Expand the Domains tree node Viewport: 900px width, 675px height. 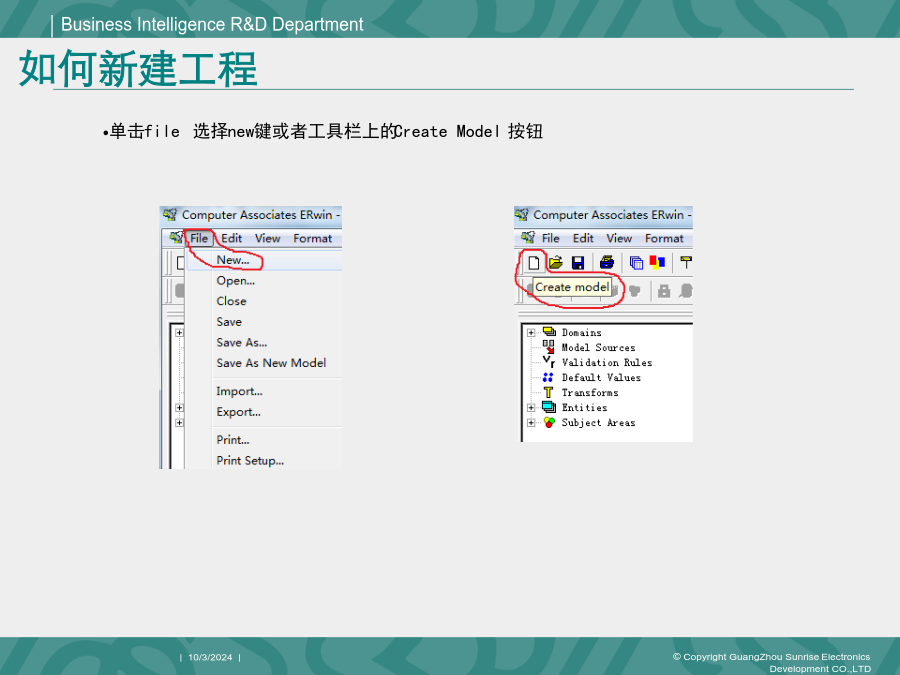(531, 332)
